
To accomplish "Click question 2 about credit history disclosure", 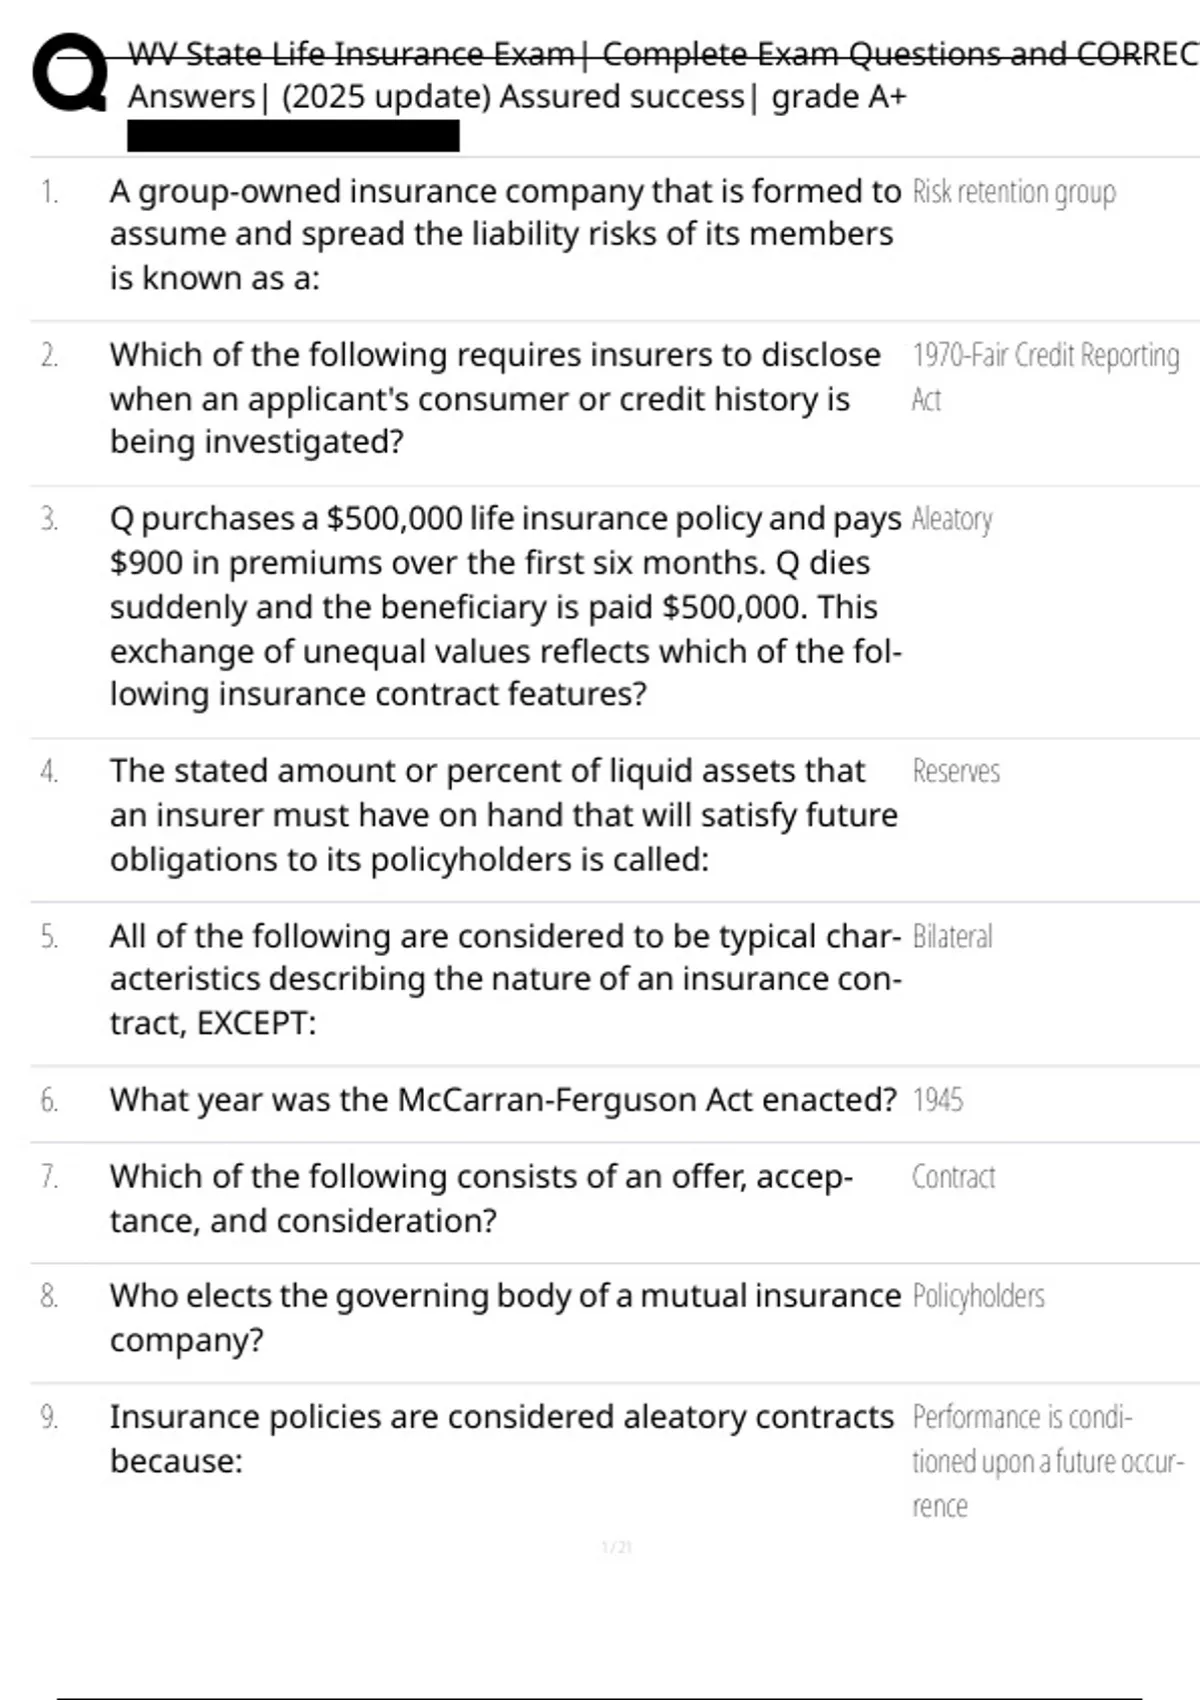I will (494, 398).
